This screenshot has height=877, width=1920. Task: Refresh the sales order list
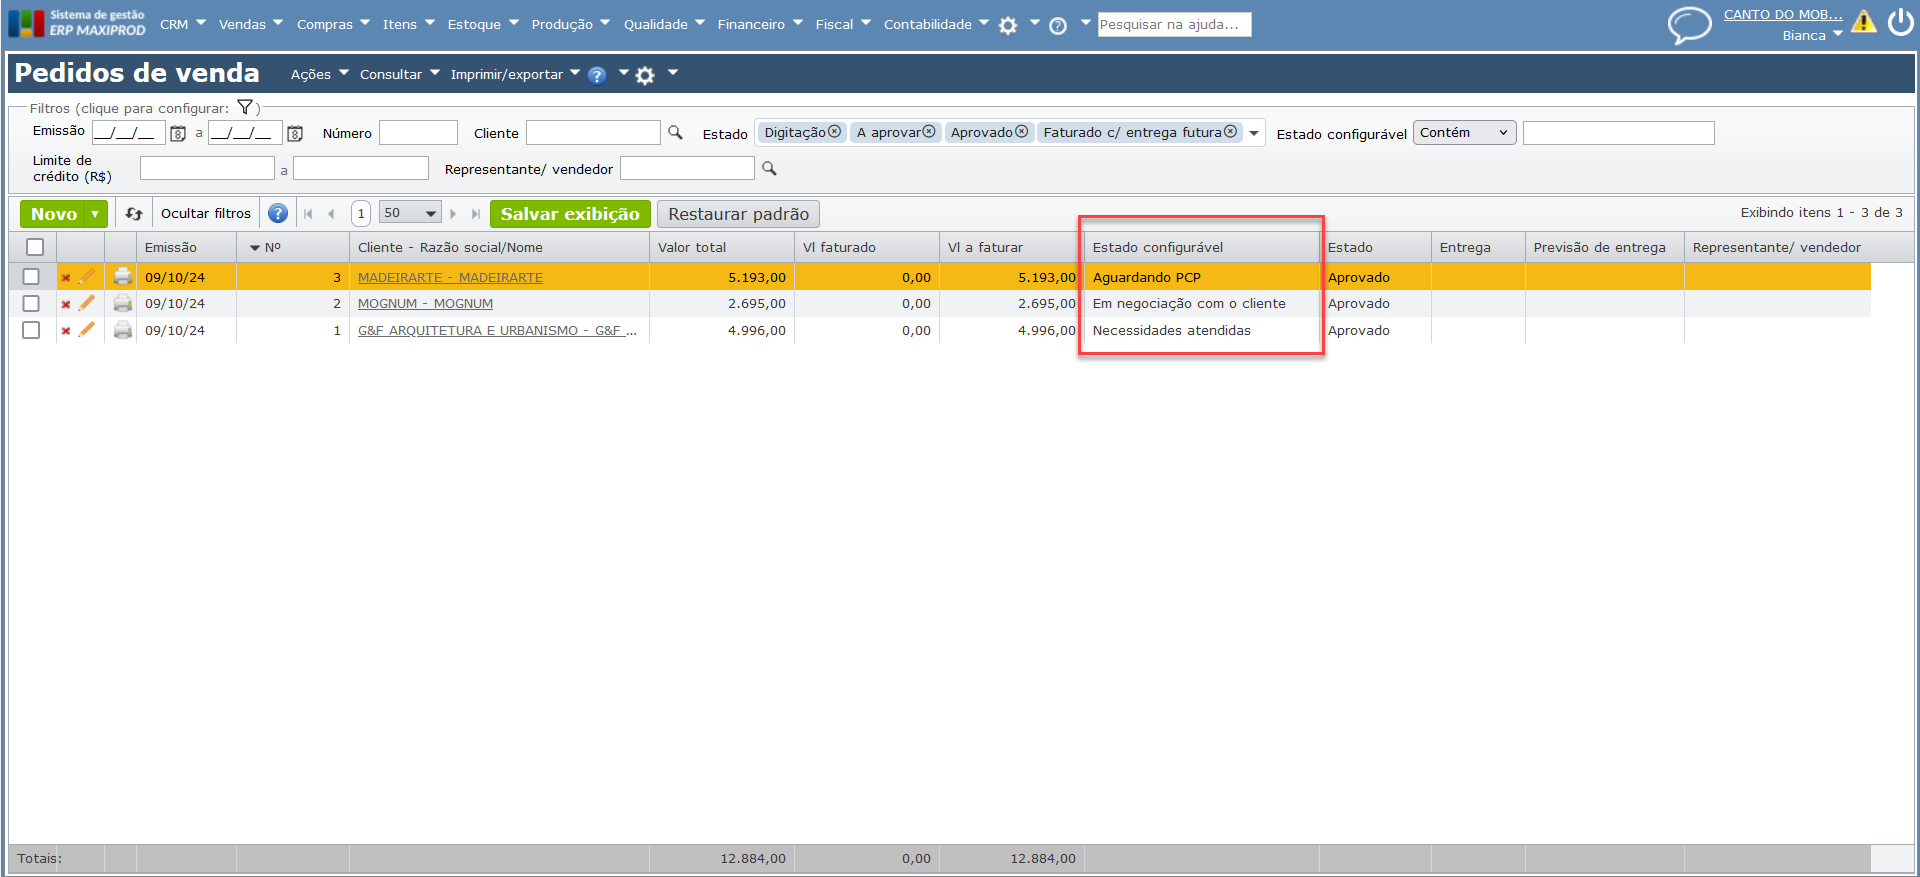[x=134, y=213]
